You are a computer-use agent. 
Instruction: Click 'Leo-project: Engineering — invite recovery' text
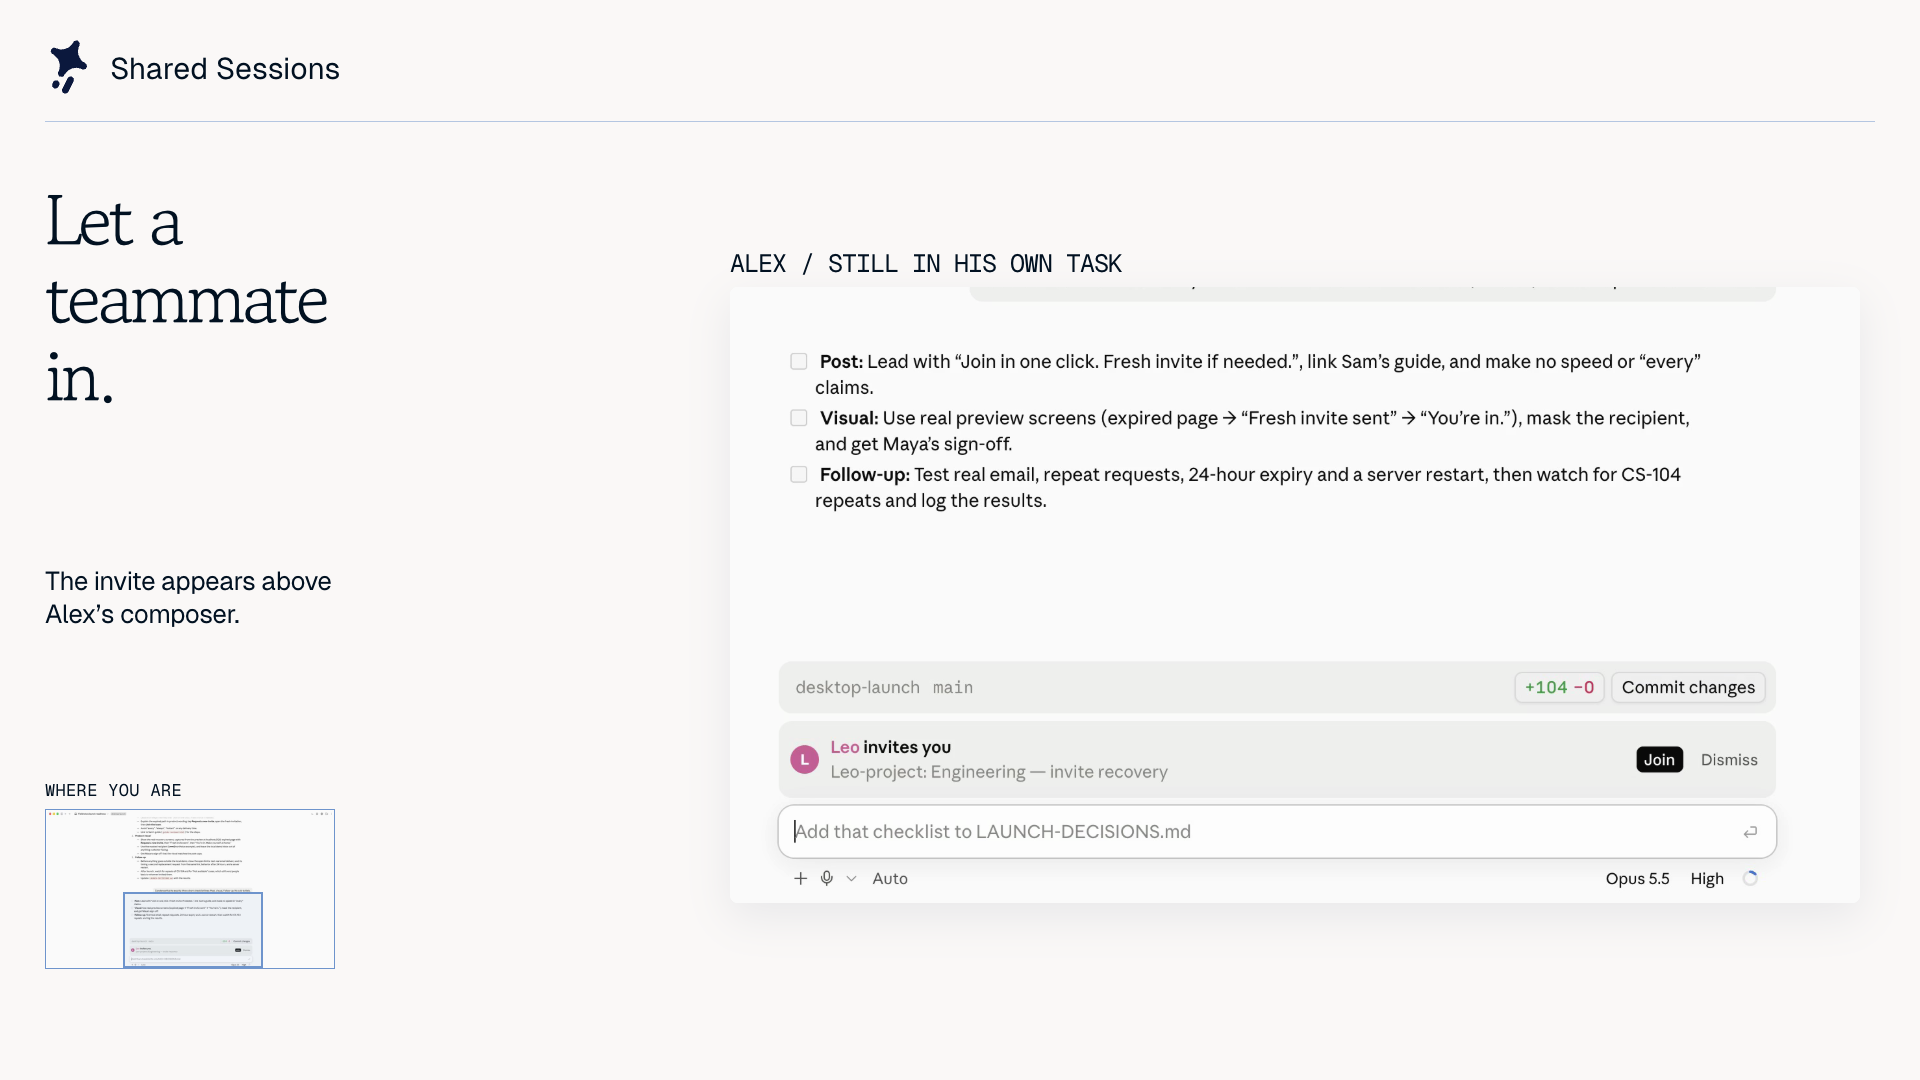(999, 772)
